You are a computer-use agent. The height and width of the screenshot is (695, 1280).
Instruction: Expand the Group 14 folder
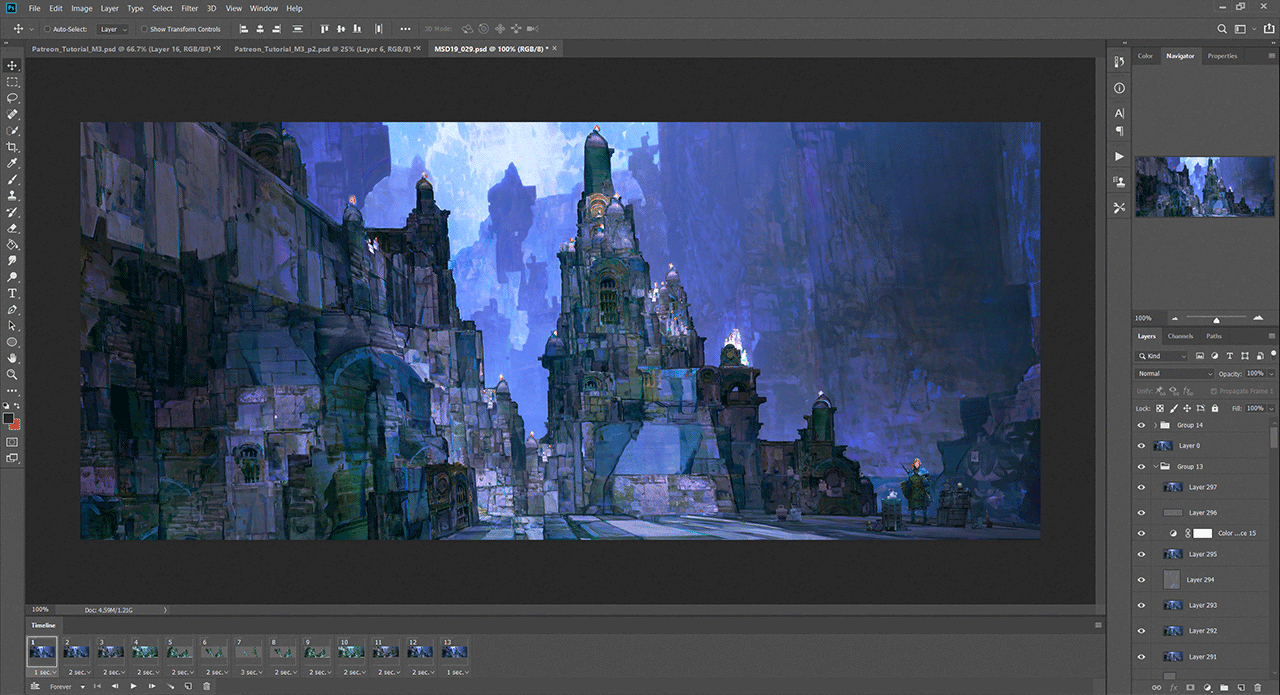tap(1155, 425)
